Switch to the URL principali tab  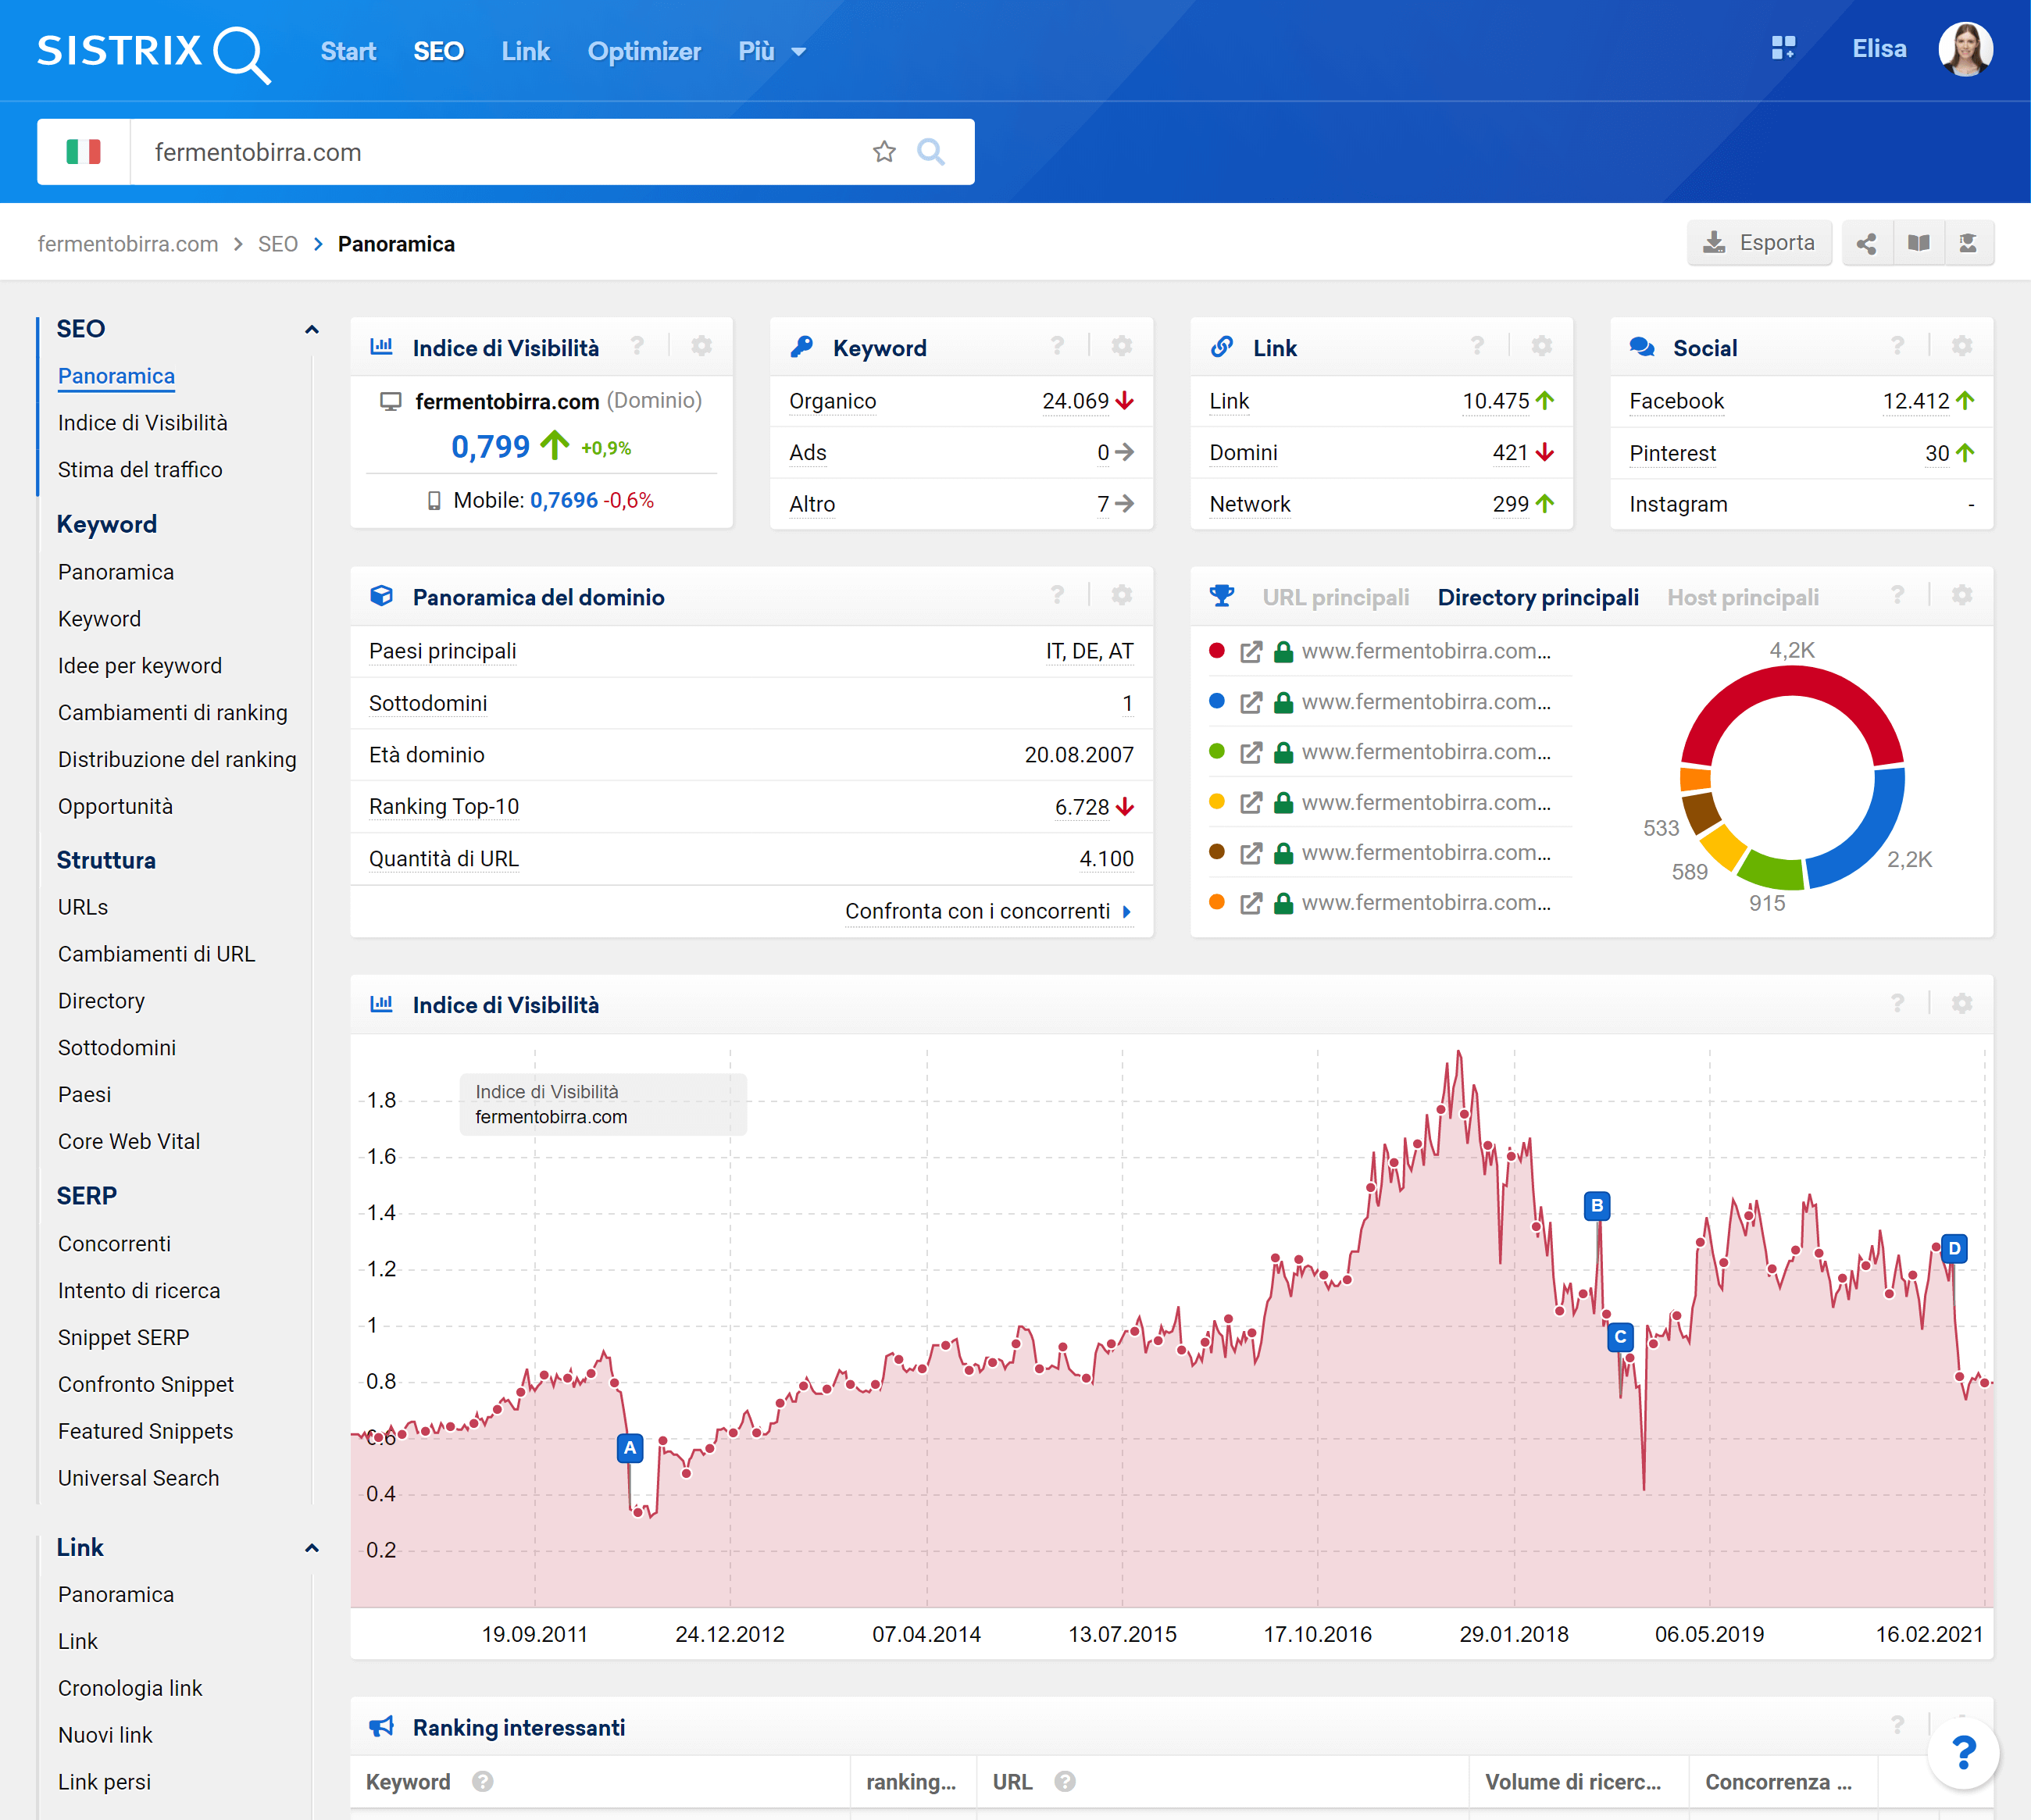point(1335,597)
